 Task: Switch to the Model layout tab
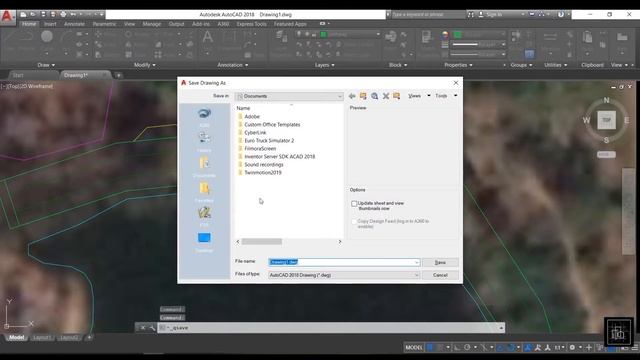pyautogui.click(x=16, y=338)
